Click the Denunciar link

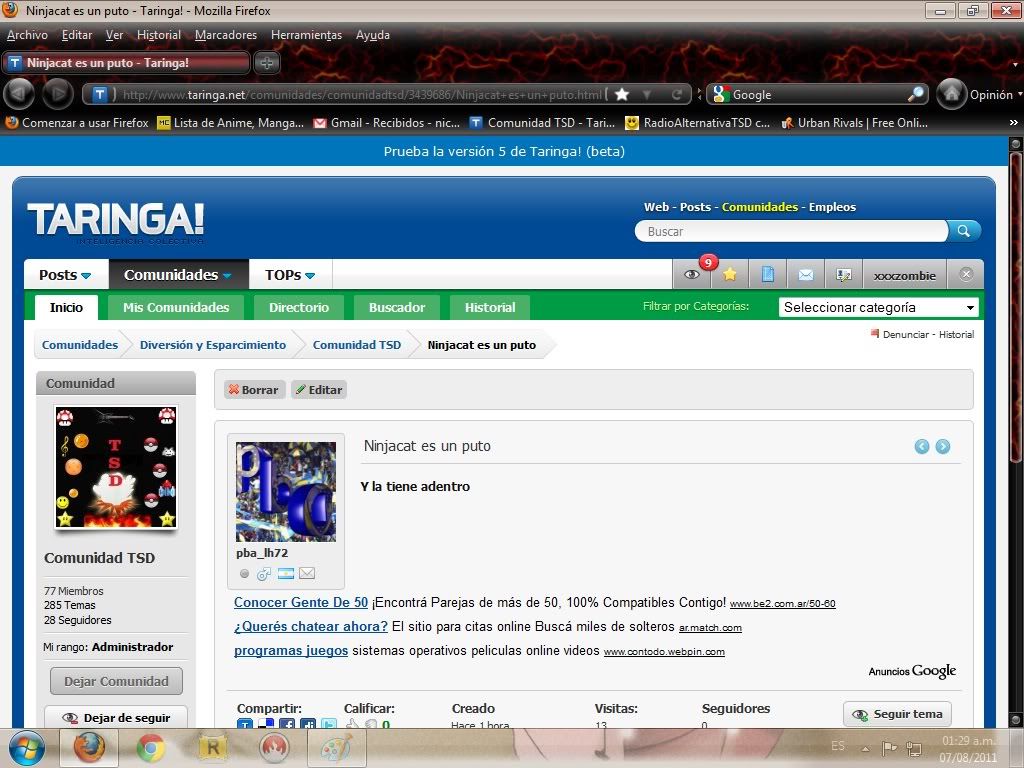(x=905, y=334)
